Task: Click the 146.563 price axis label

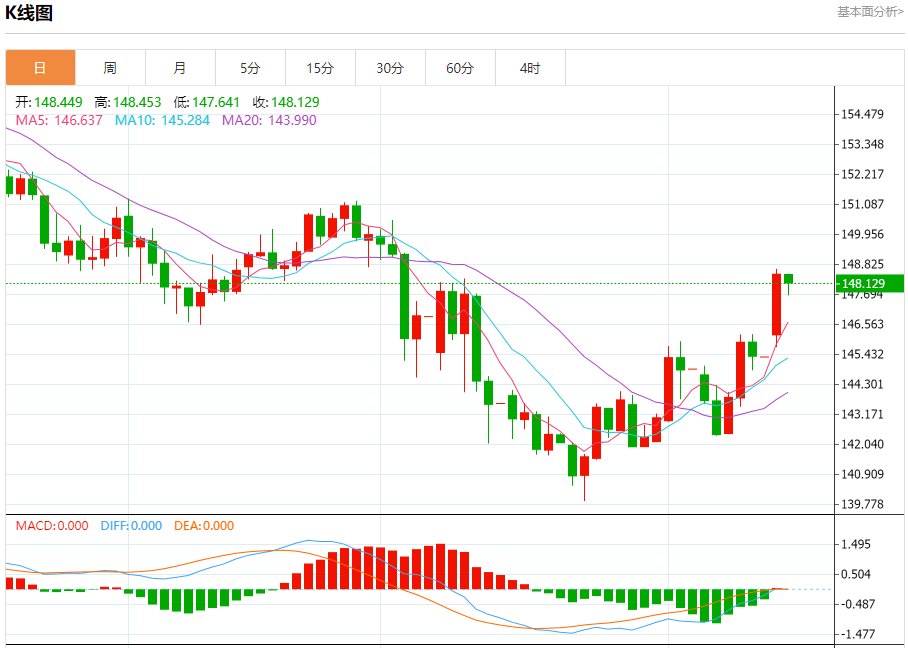Action: click(863, 324)
